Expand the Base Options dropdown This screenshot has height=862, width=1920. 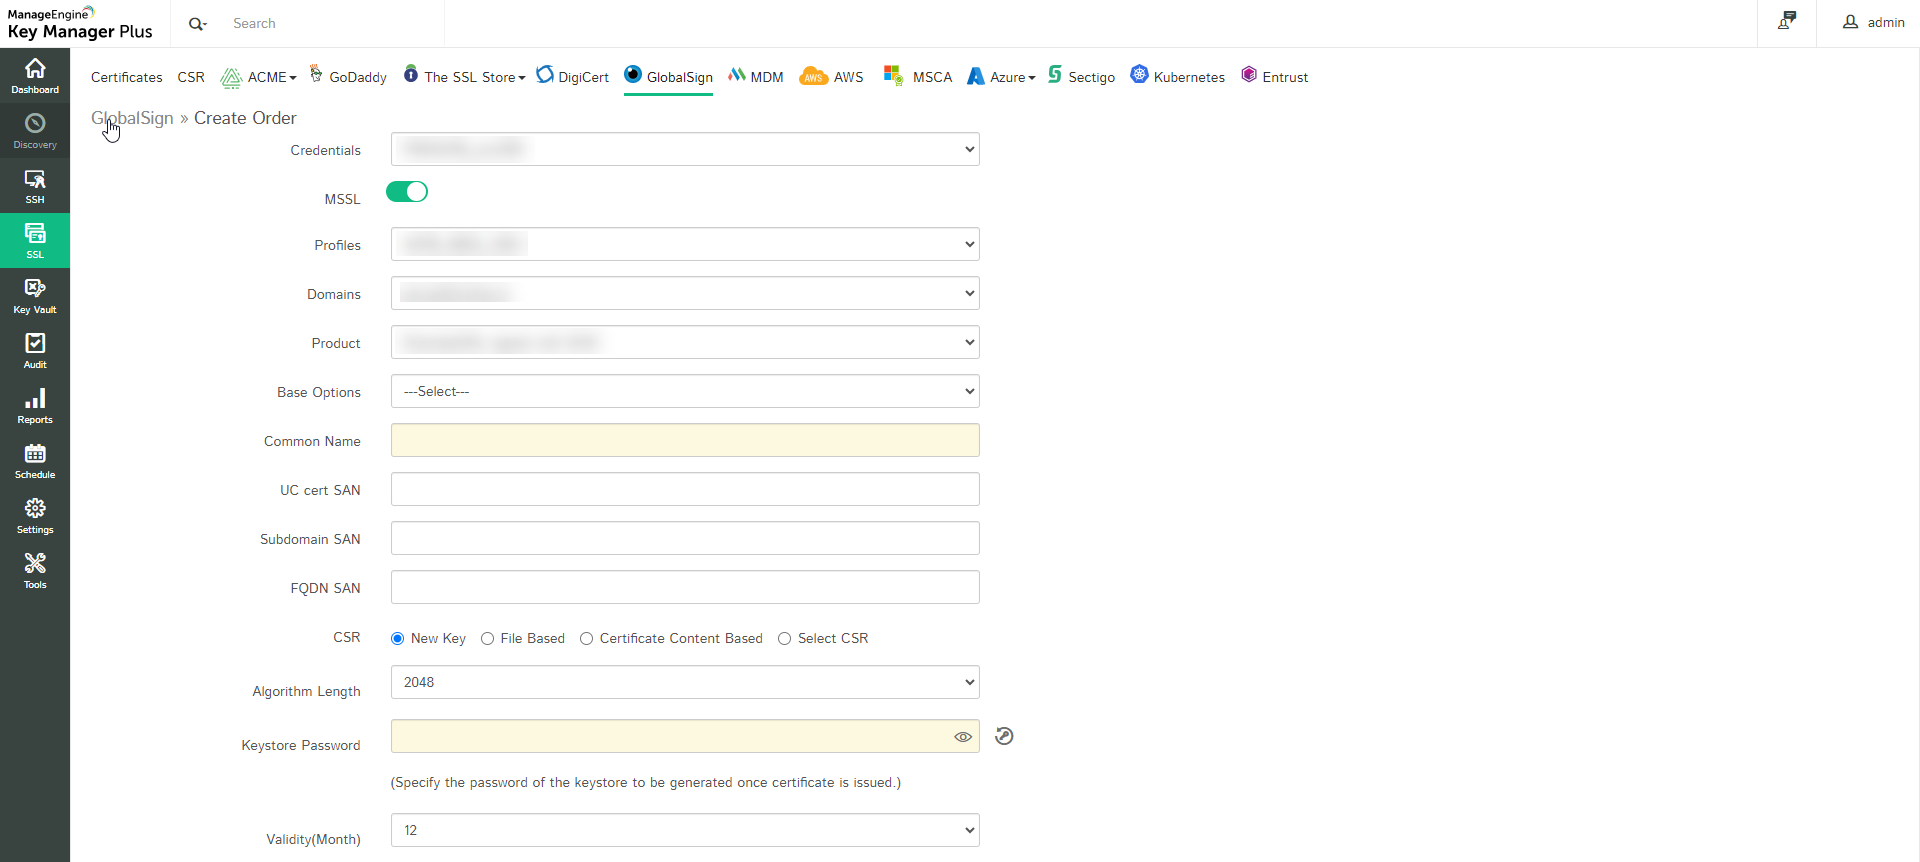coord(685,391)
